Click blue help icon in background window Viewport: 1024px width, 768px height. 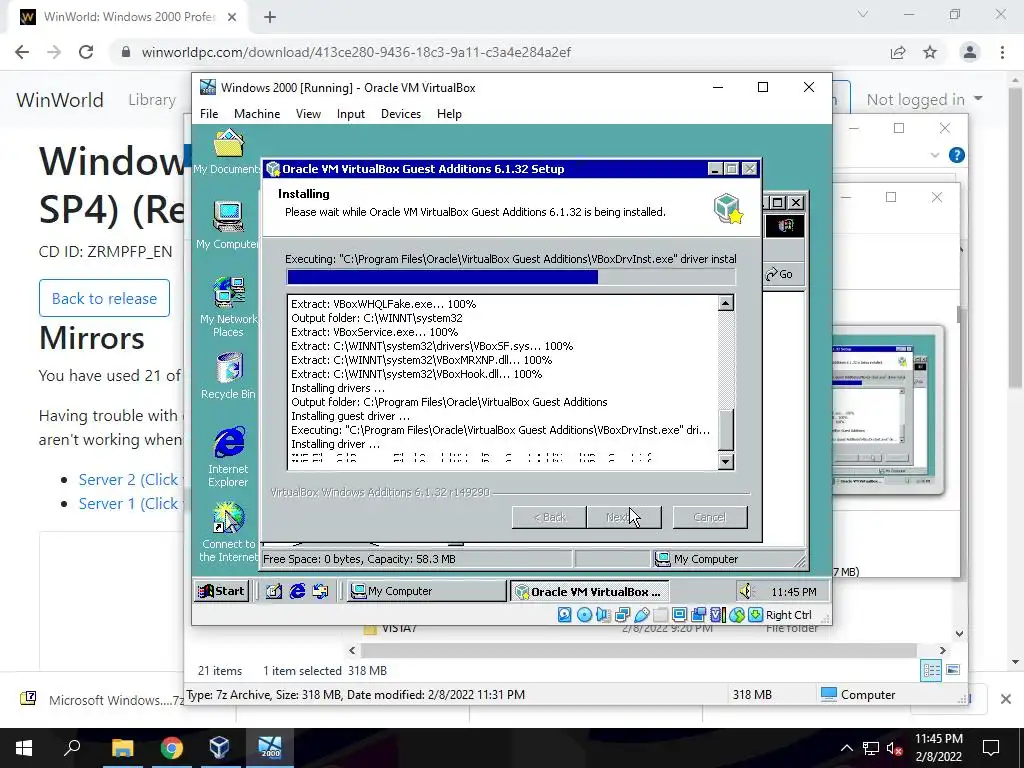pyautogui.click(x=957, y=155)
